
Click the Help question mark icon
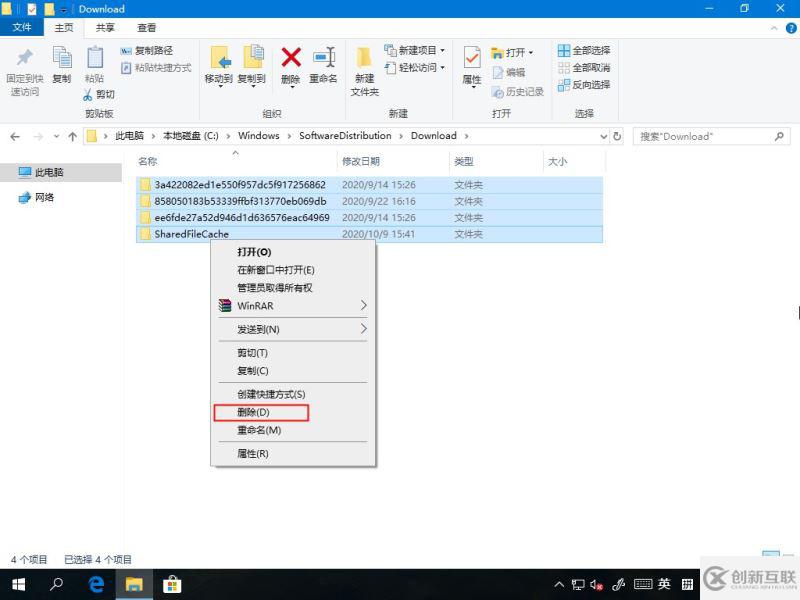point(791,28)
